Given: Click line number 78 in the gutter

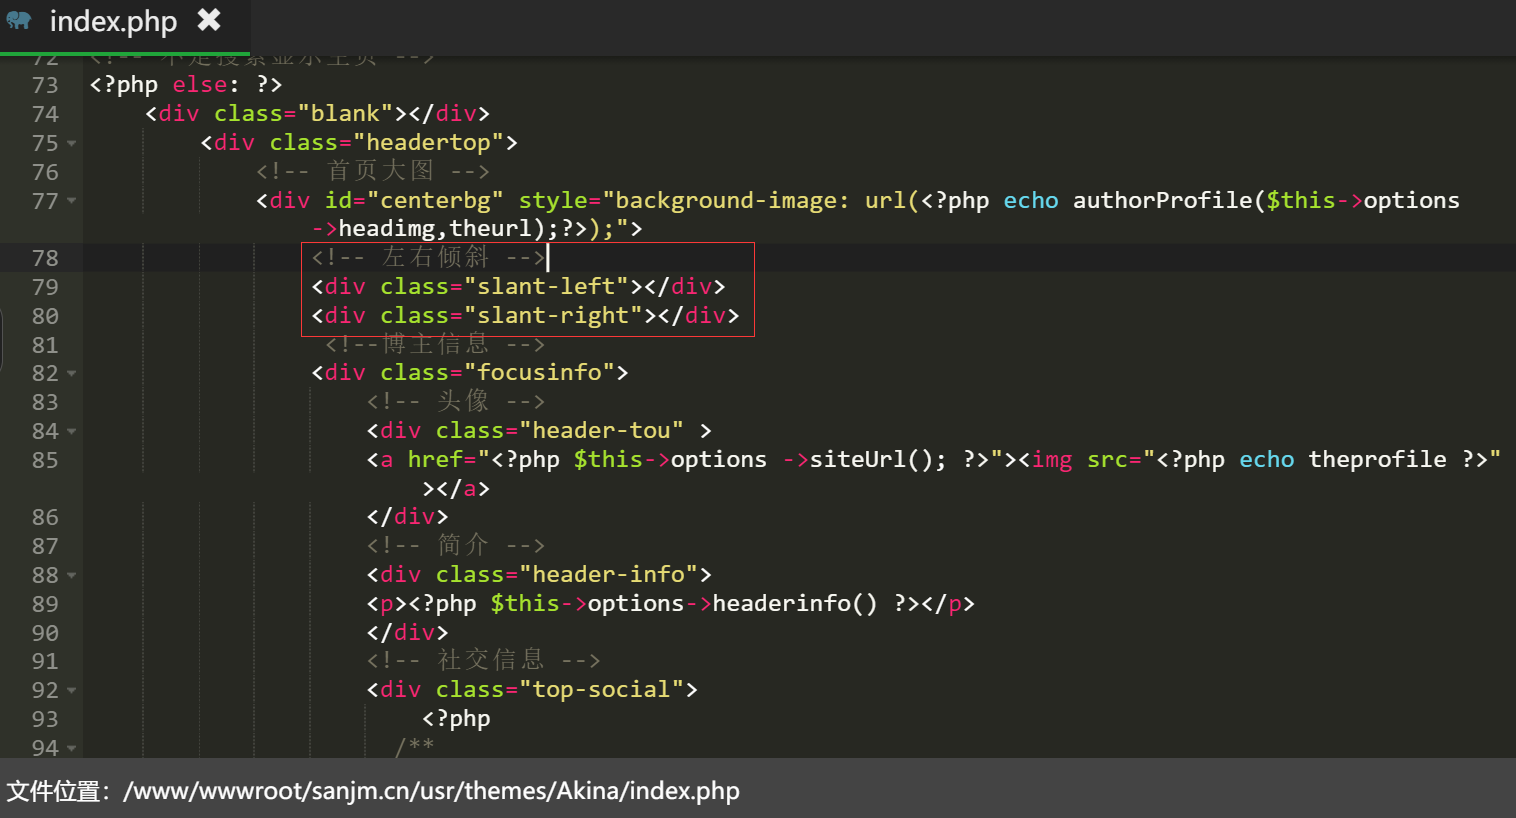Looking at the screenshot, I should click(x=45, y=258).
